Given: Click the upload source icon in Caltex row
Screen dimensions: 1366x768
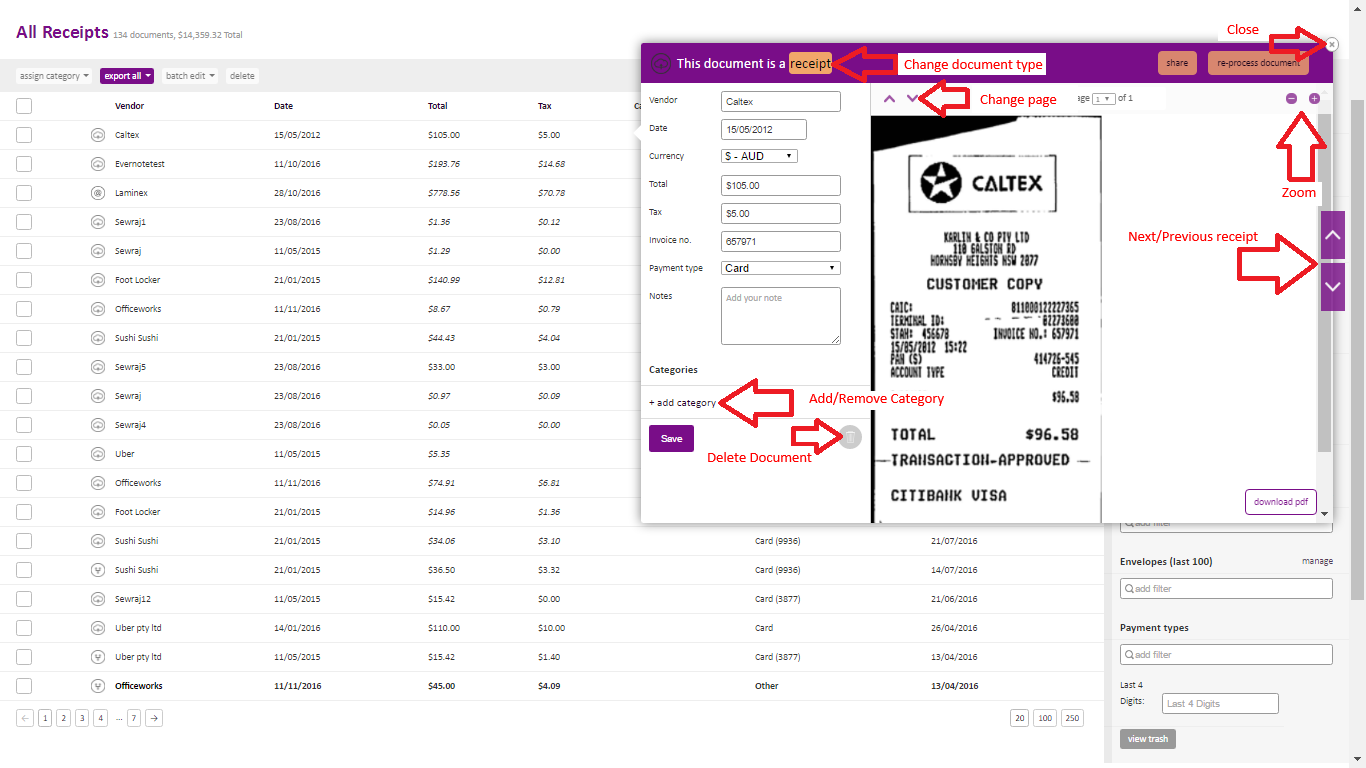Looking at the screenshot, I should 98,135.
